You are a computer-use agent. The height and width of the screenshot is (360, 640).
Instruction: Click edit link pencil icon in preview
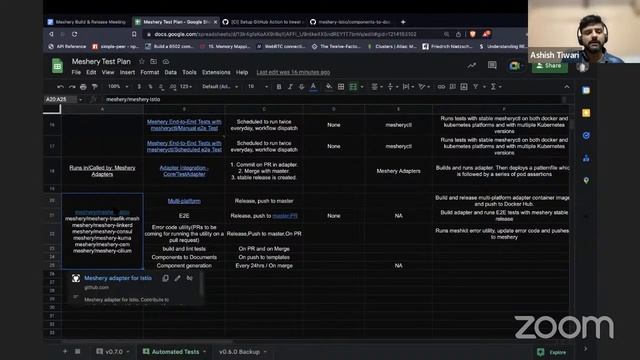tap(177, 278)
